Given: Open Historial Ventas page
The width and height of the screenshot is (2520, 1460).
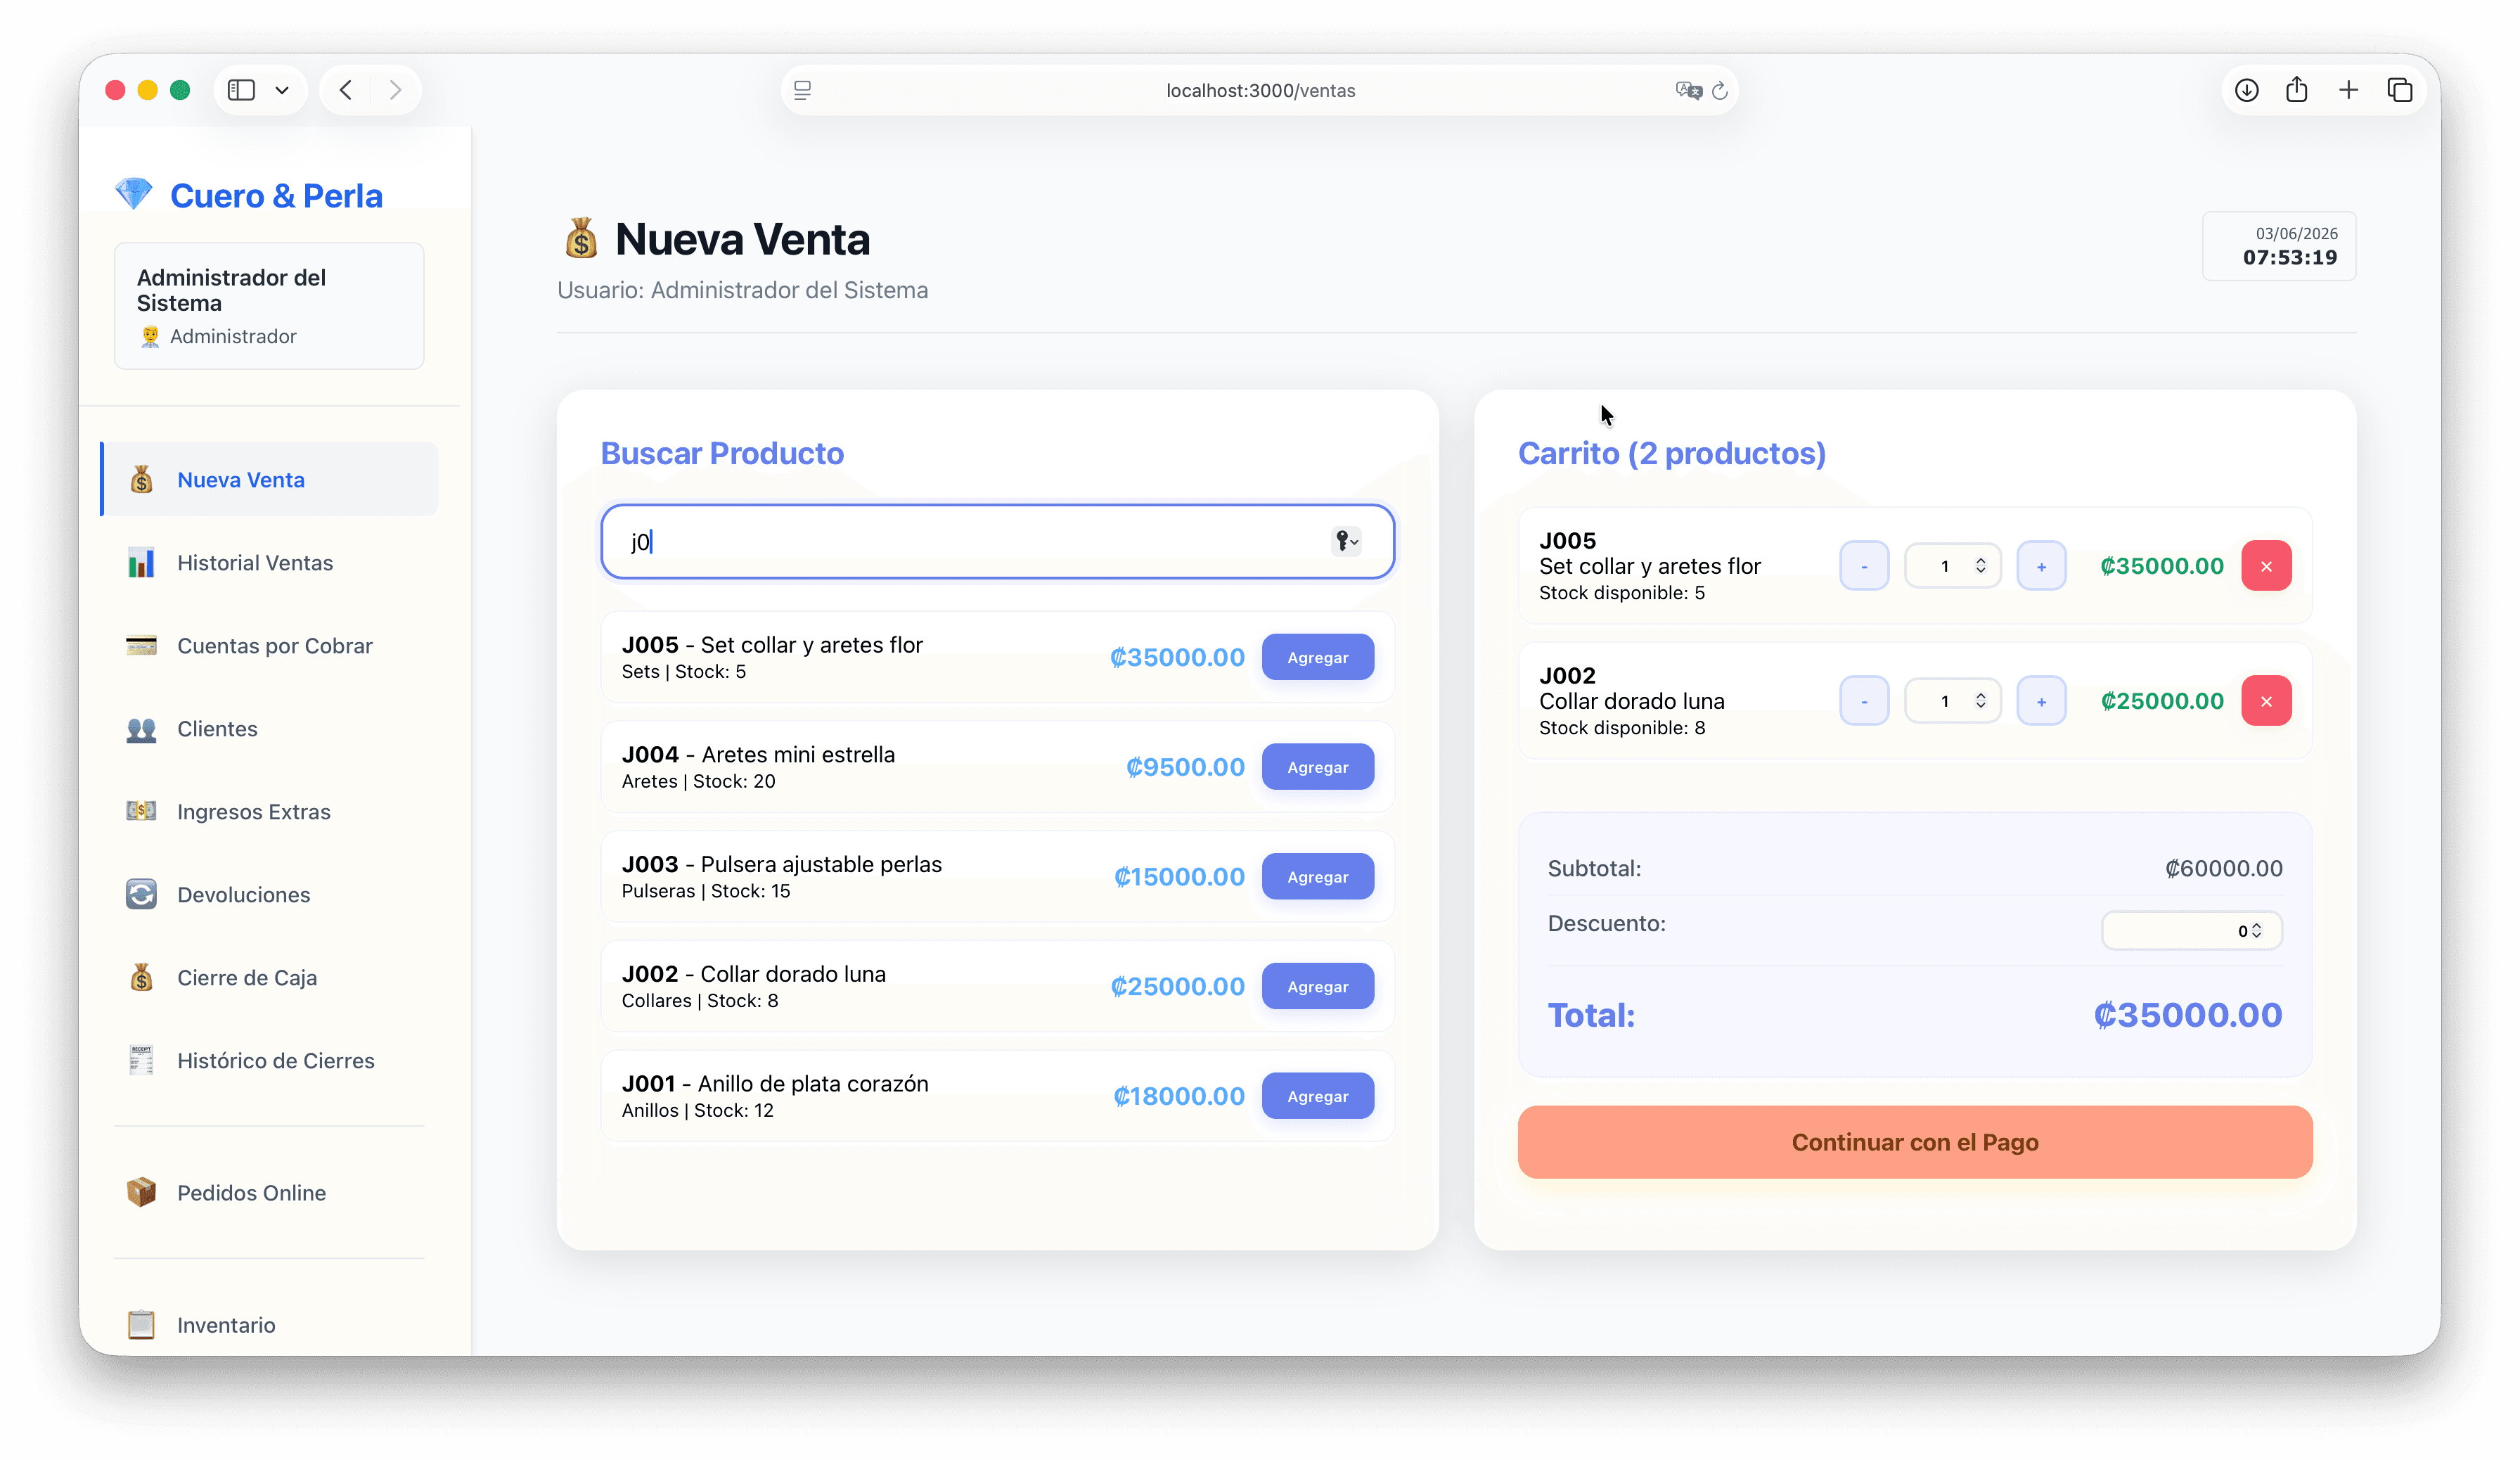Looking at the screenshot, I should [269, 562].
